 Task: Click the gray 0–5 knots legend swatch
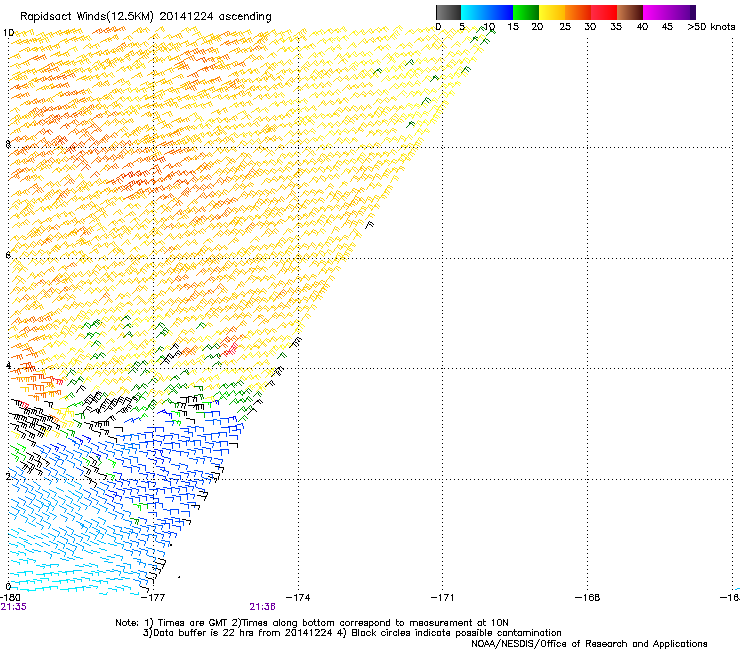pos(448,12)
